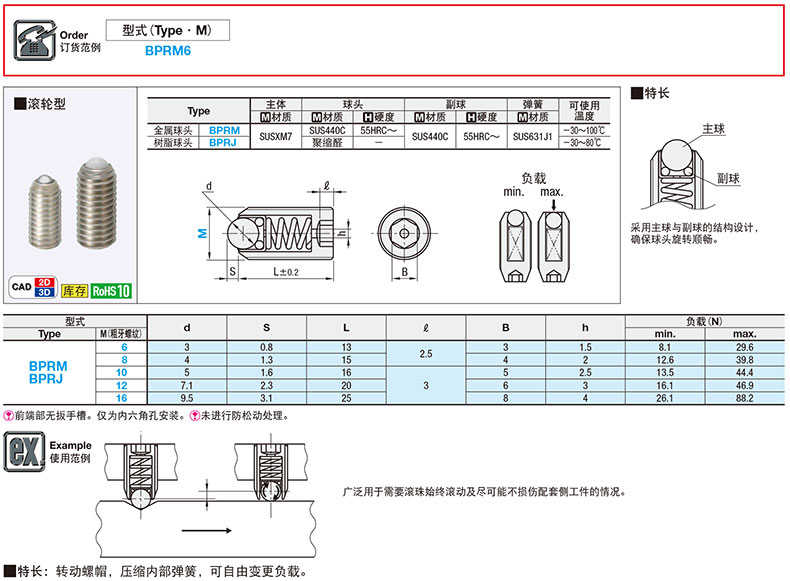The width and height of the screenshot is (790, 581).
Task: Click the Order telephone icon
Action: 35,40
